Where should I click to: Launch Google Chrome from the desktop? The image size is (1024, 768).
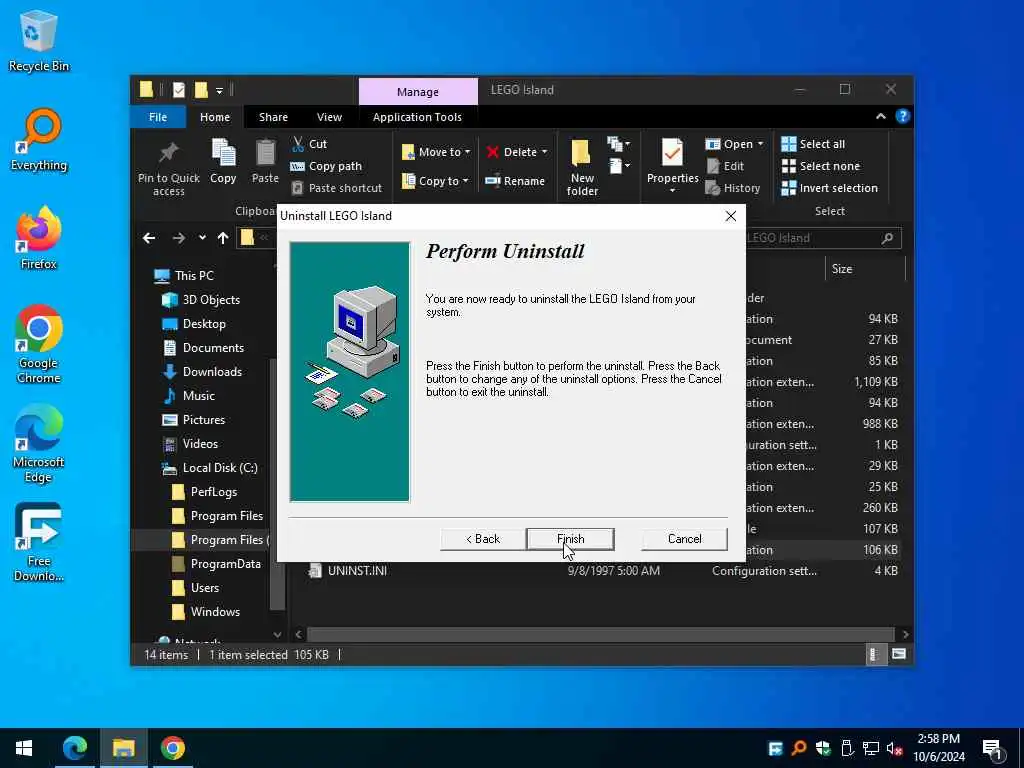click(38, 345)
